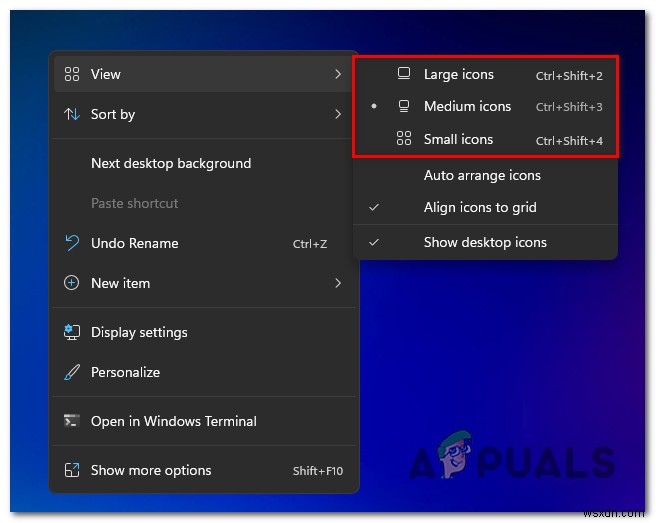The height and width of the screenshot is (523, 656).
Task: Choose Open in Windows Terminal
Action: coord(204,421)
